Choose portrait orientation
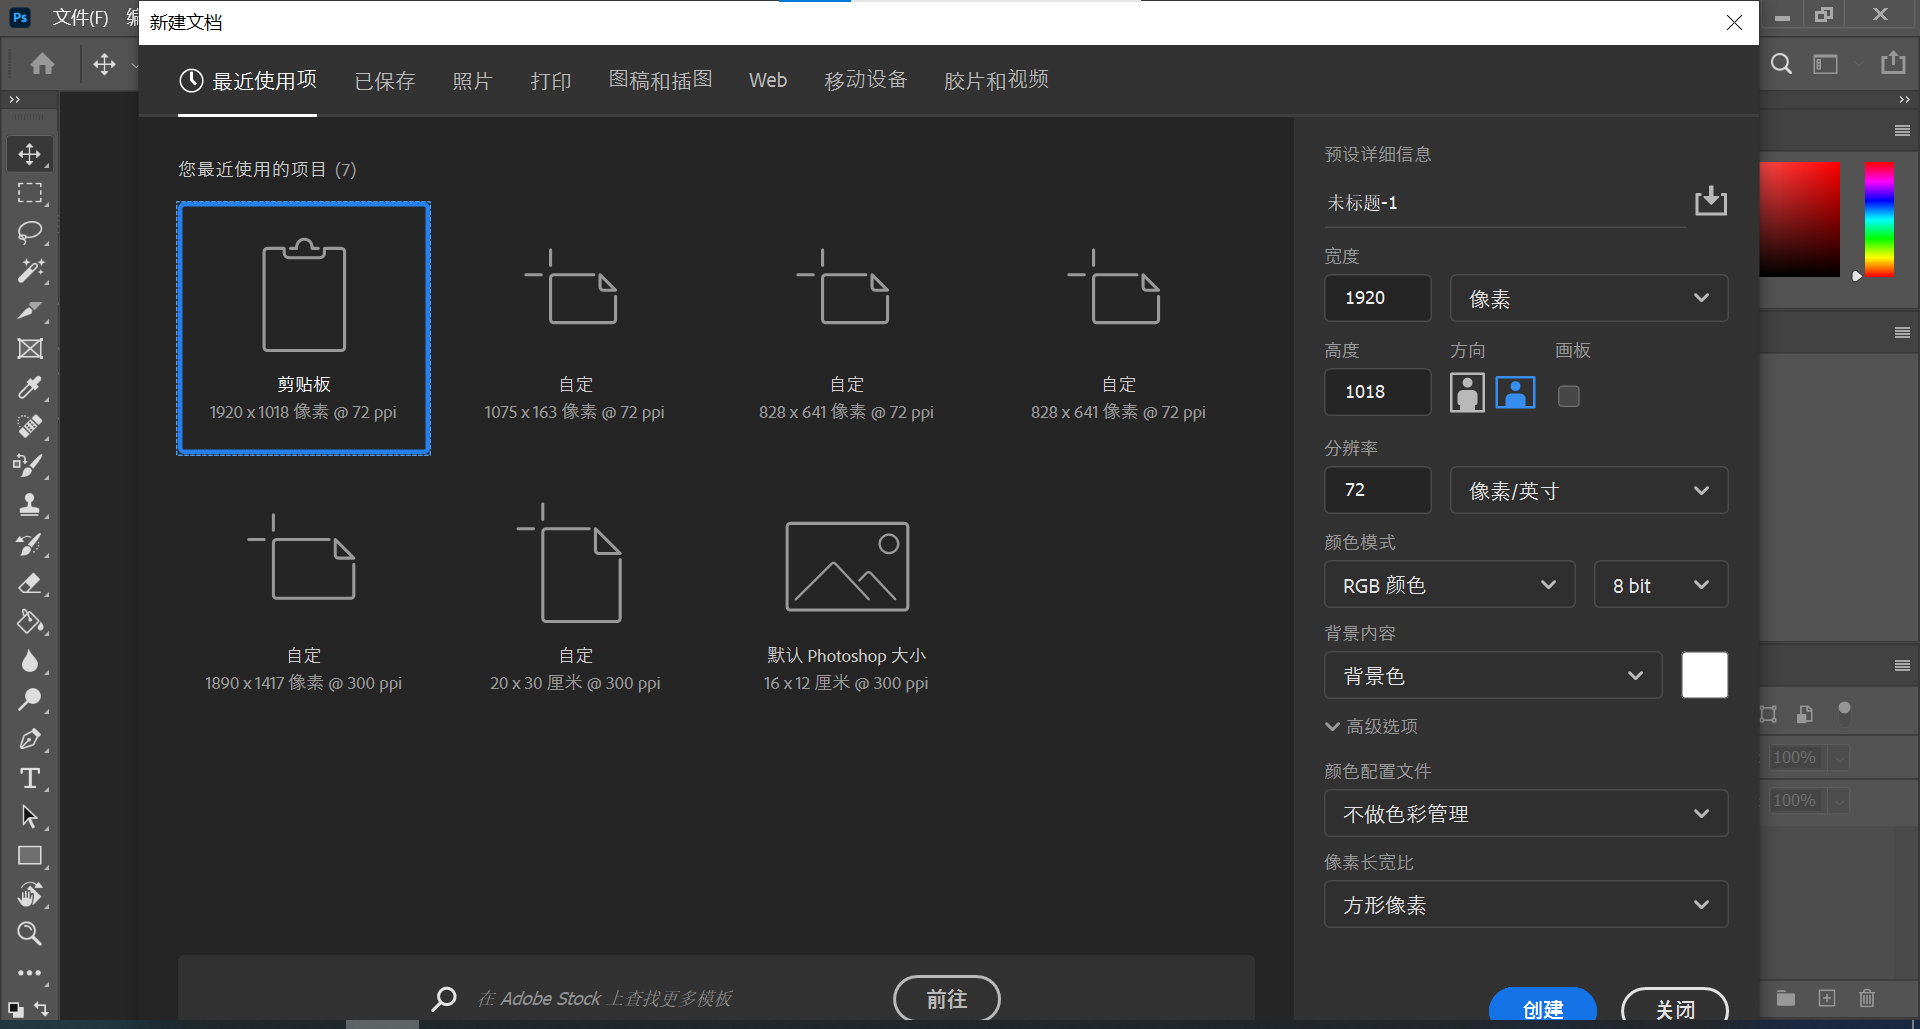Viewport: 1920px width, 1029px height. (1467, 393)
